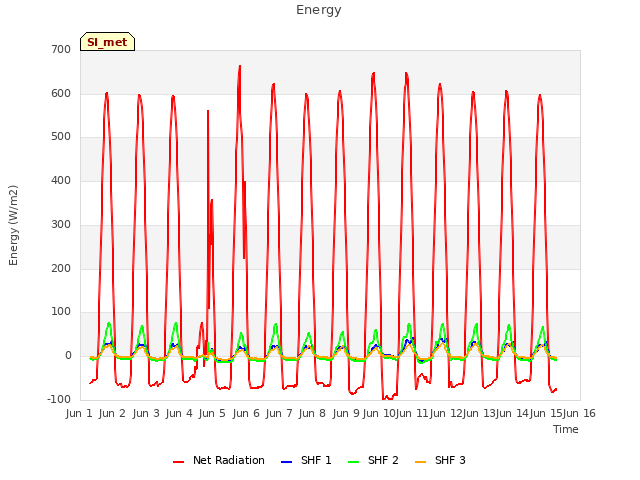Click the Jun 15 x-axis tick label
Viewport: 640px width, 480px height.
click(546, 413)
